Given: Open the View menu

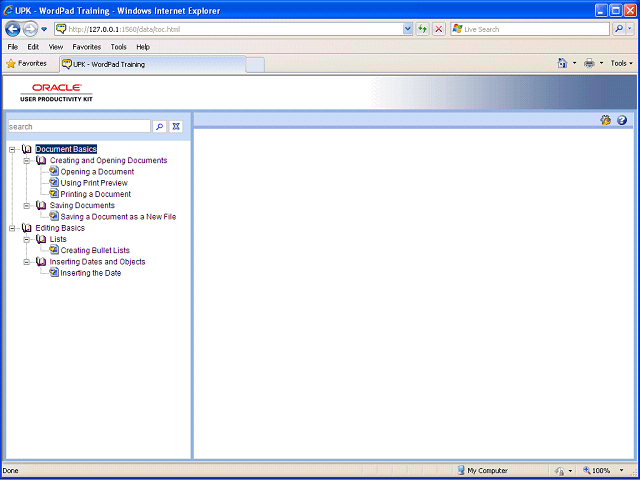Looking at the screenshot, I should [56, 47].
